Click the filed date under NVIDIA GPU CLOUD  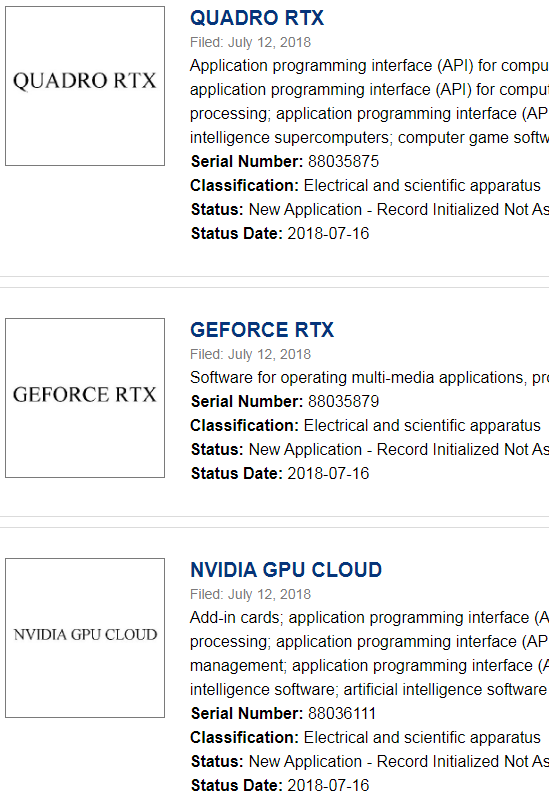(x=250, y=594)
